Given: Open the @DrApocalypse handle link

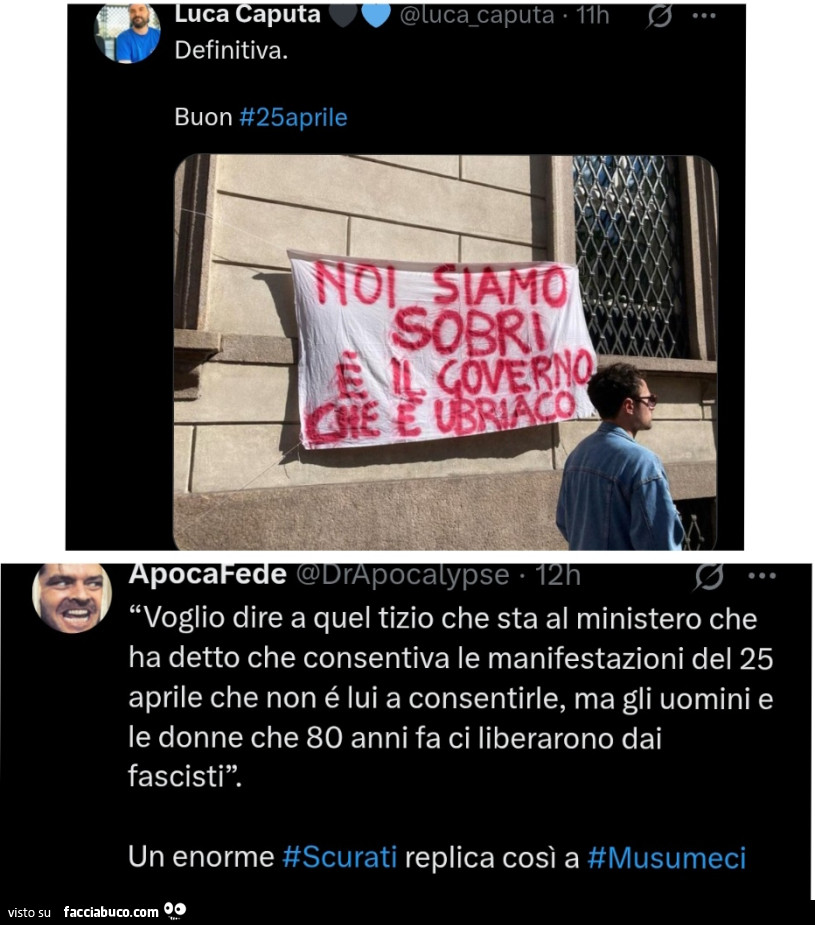Looking at the screenshot, I should (402, 575).
